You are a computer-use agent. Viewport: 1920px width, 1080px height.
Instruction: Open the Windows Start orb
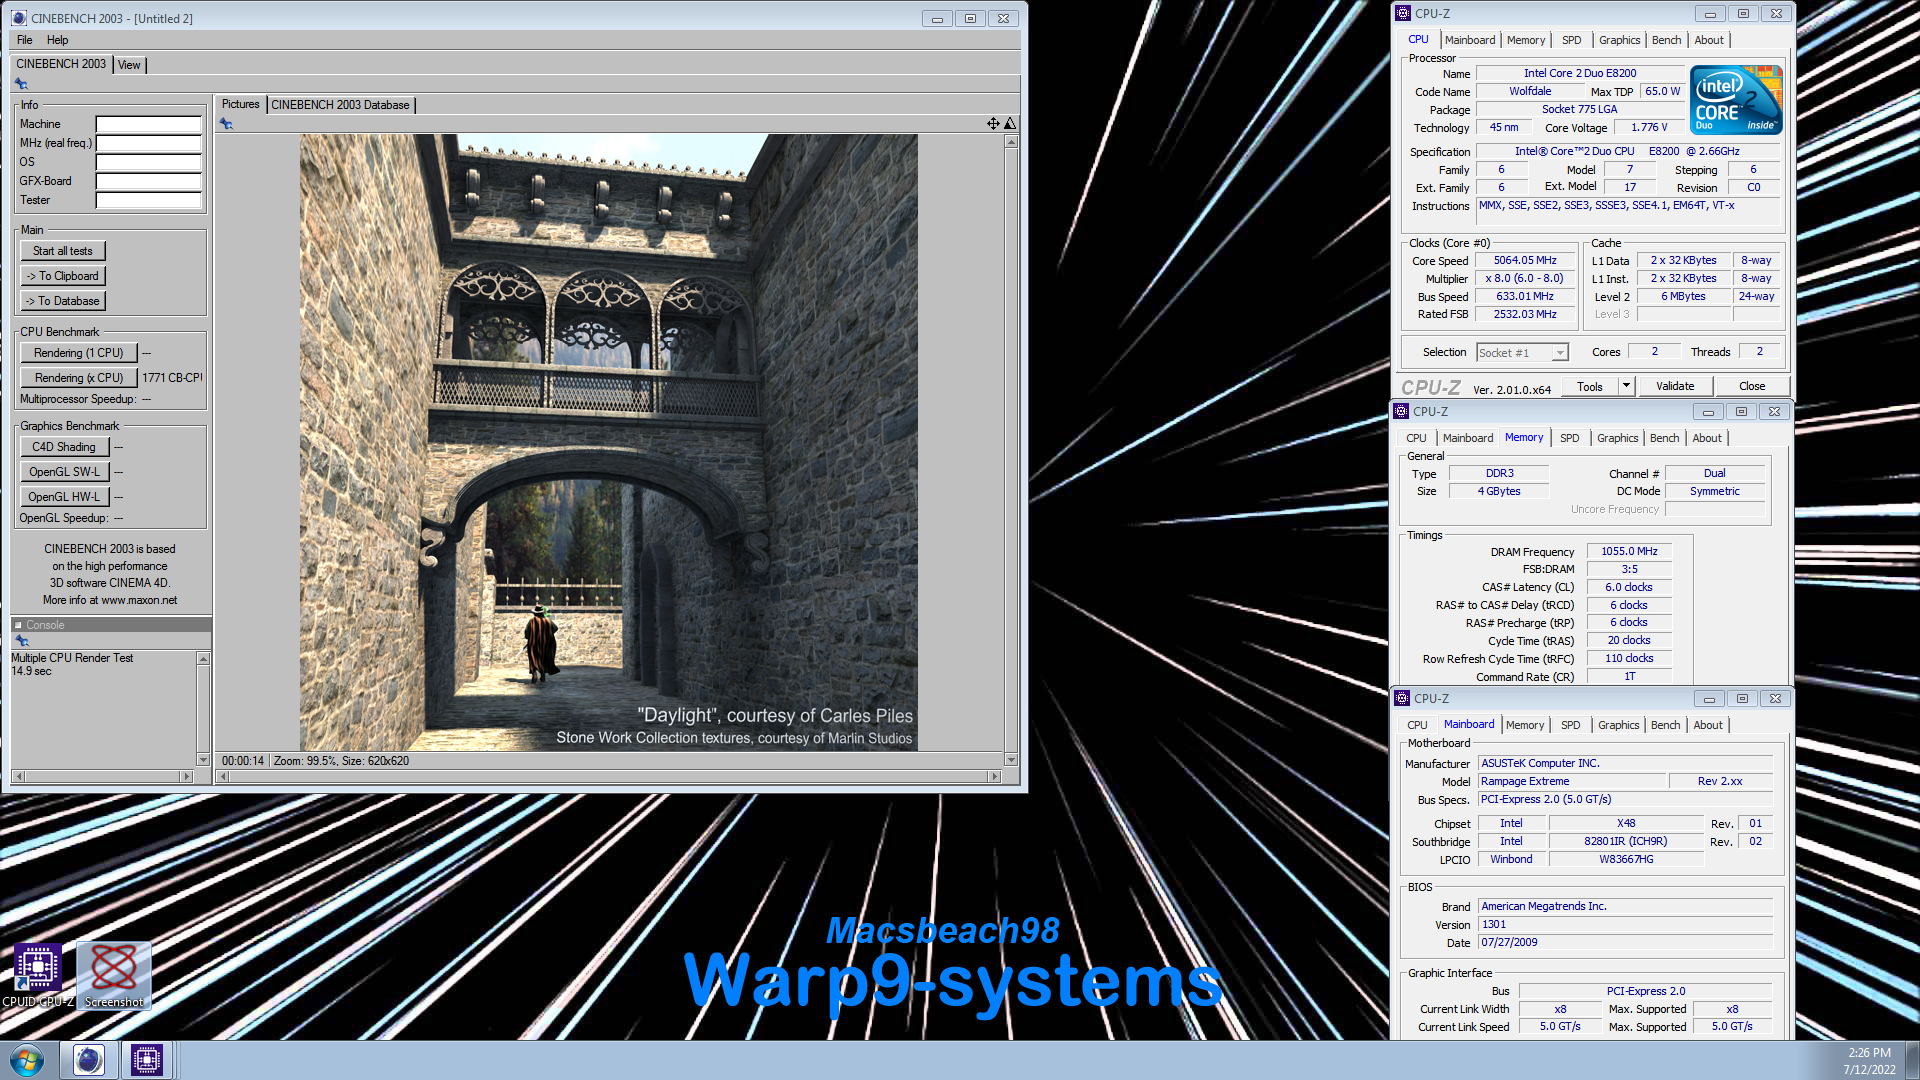pyautogui.click(x=27, y=1060)
